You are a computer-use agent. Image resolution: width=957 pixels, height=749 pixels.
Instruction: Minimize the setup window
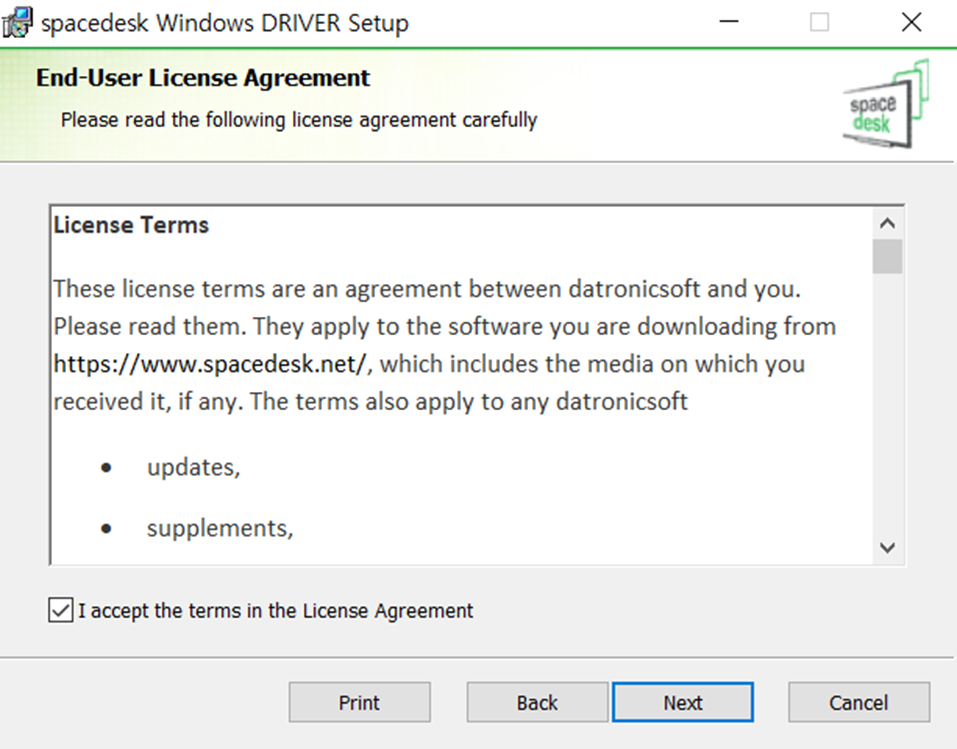click(x=729, y=23)
